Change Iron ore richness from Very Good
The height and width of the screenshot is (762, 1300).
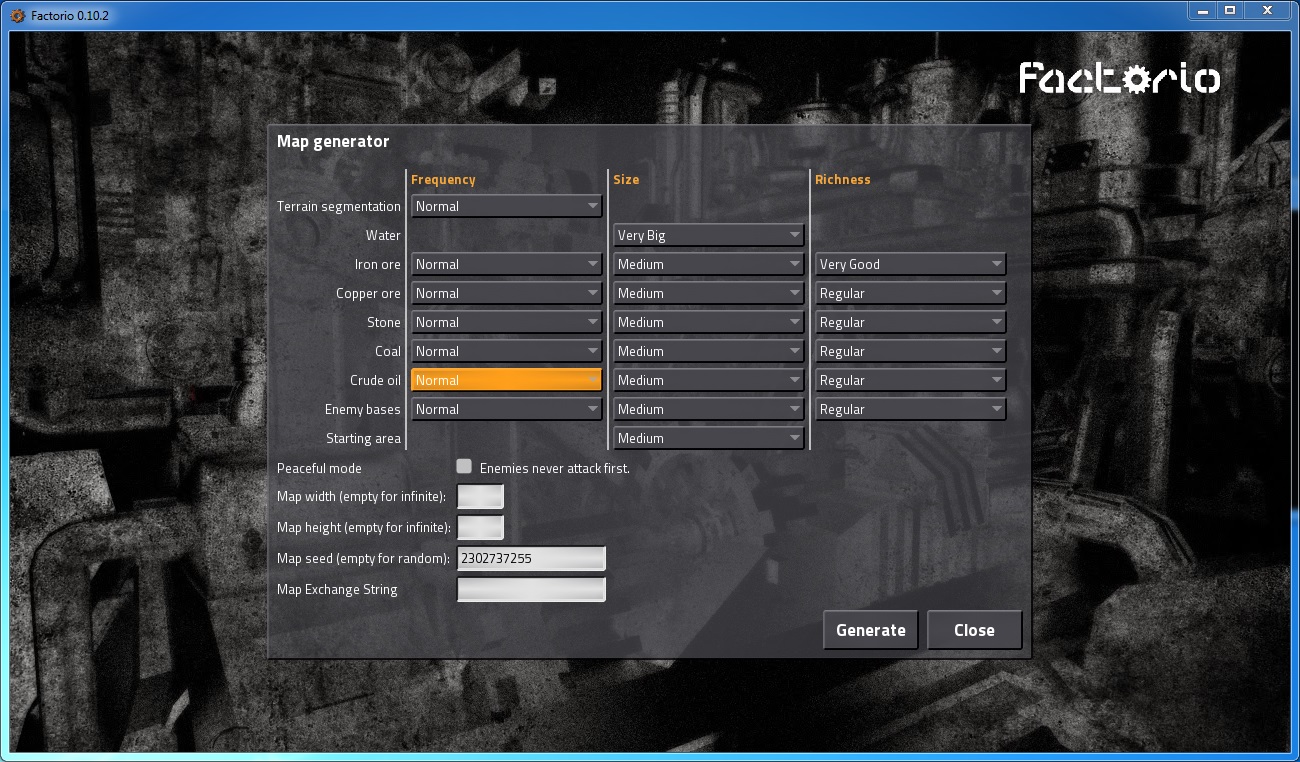910,265
